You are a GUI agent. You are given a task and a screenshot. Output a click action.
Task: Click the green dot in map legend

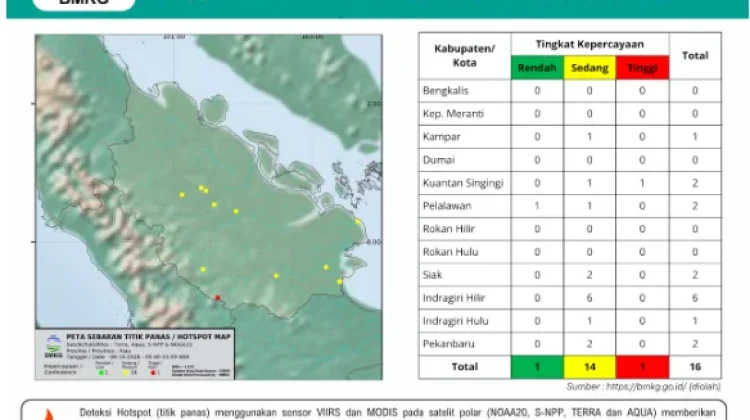coord(101,372)
